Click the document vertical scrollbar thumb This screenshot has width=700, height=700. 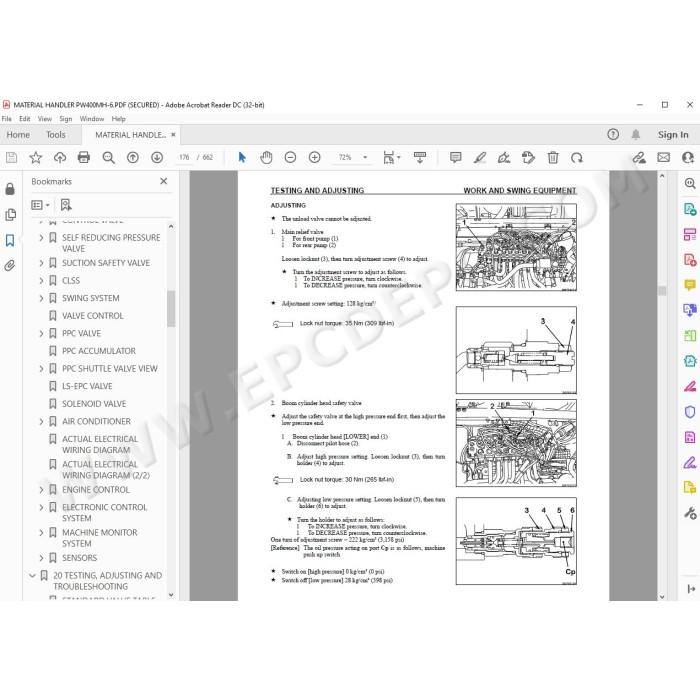click(662, 291)
